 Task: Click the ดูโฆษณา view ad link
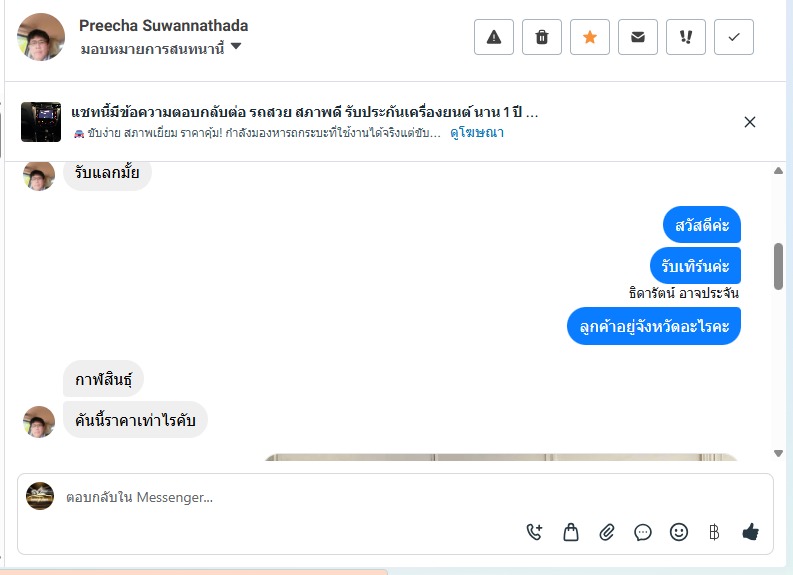coord(477,132)
